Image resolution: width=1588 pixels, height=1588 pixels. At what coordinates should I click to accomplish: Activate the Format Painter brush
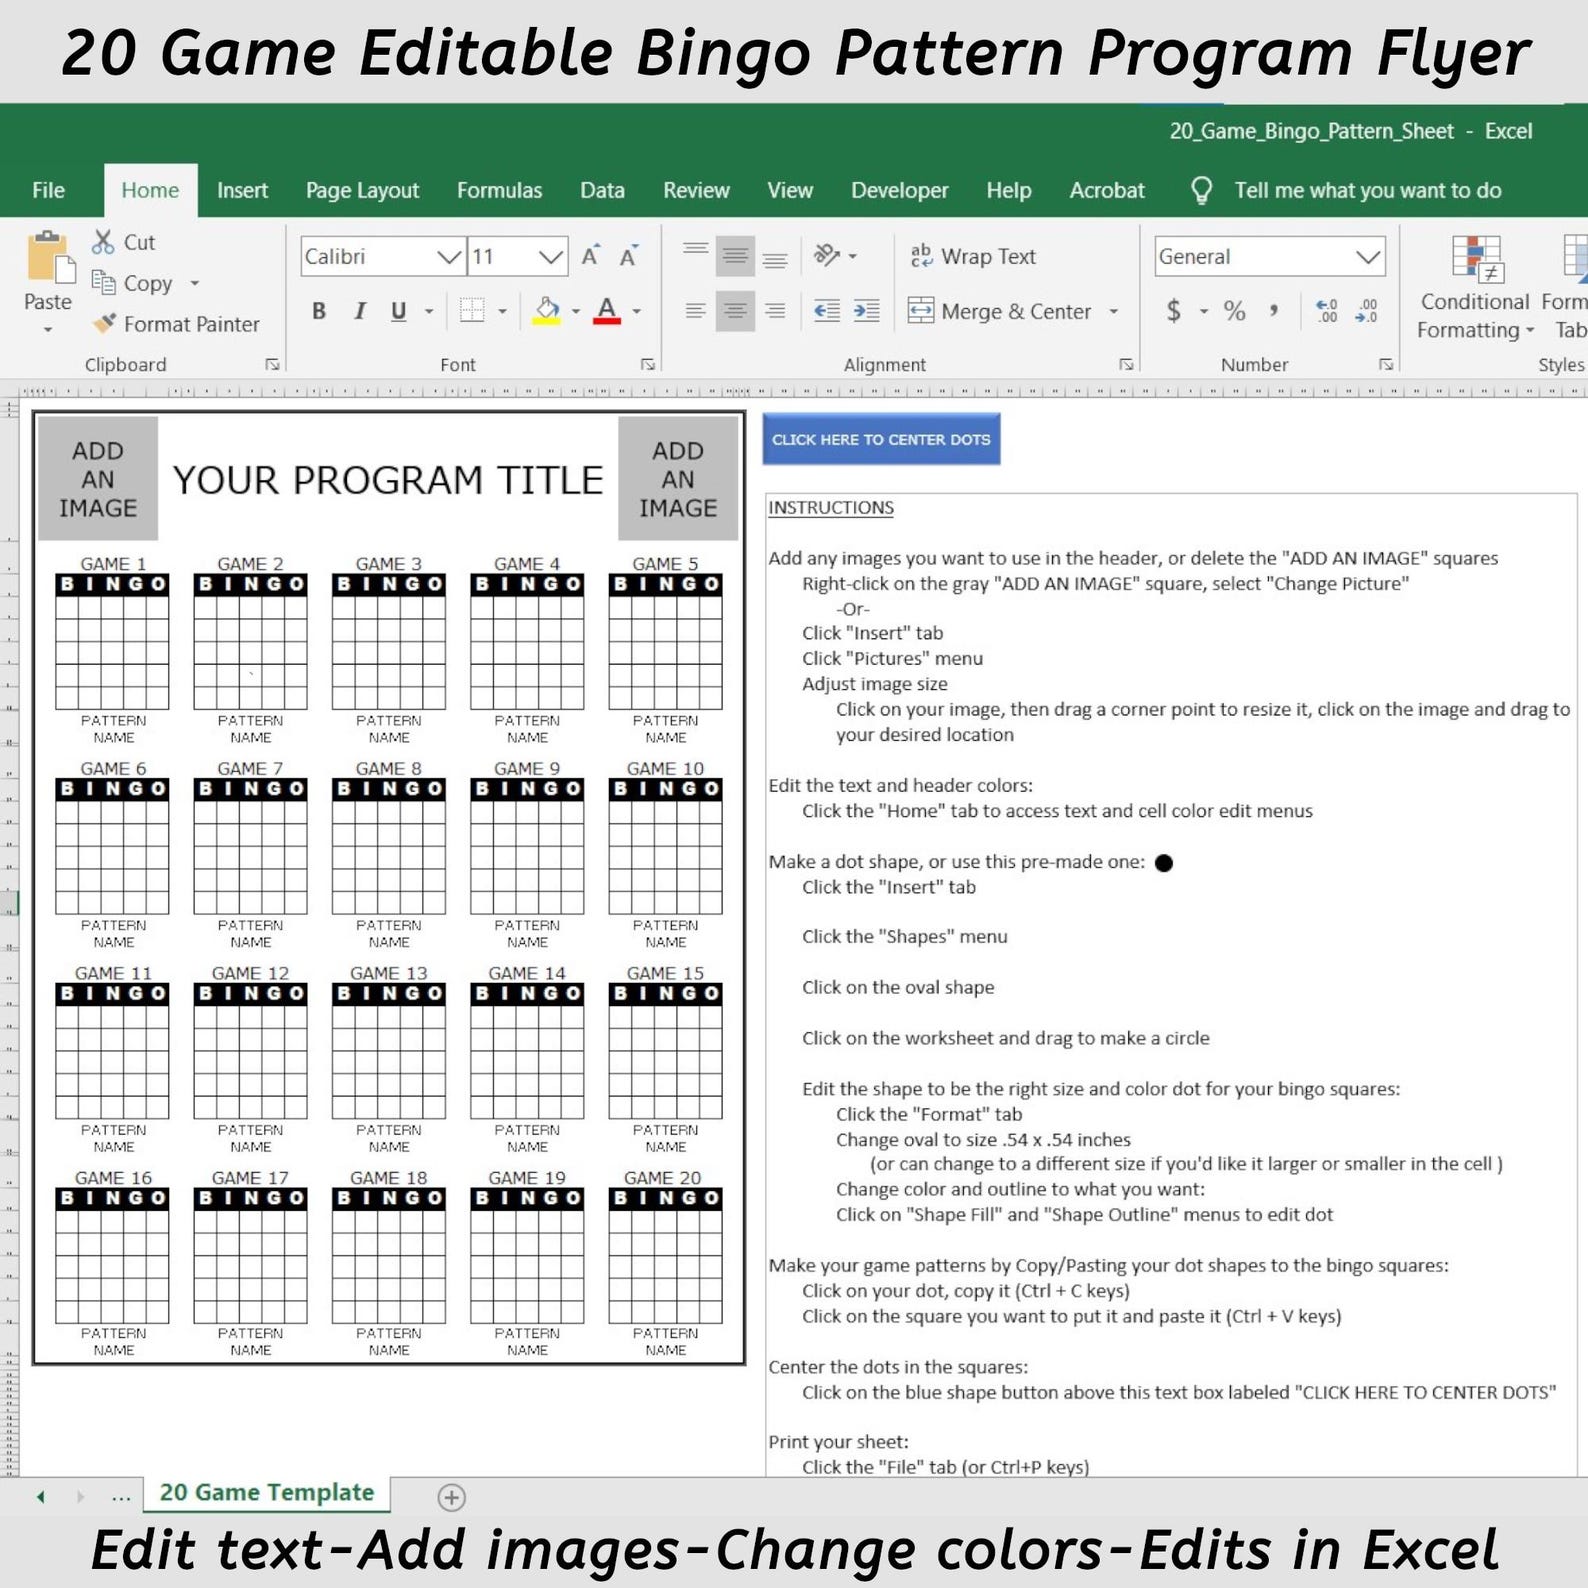click(x=104, y=324)
